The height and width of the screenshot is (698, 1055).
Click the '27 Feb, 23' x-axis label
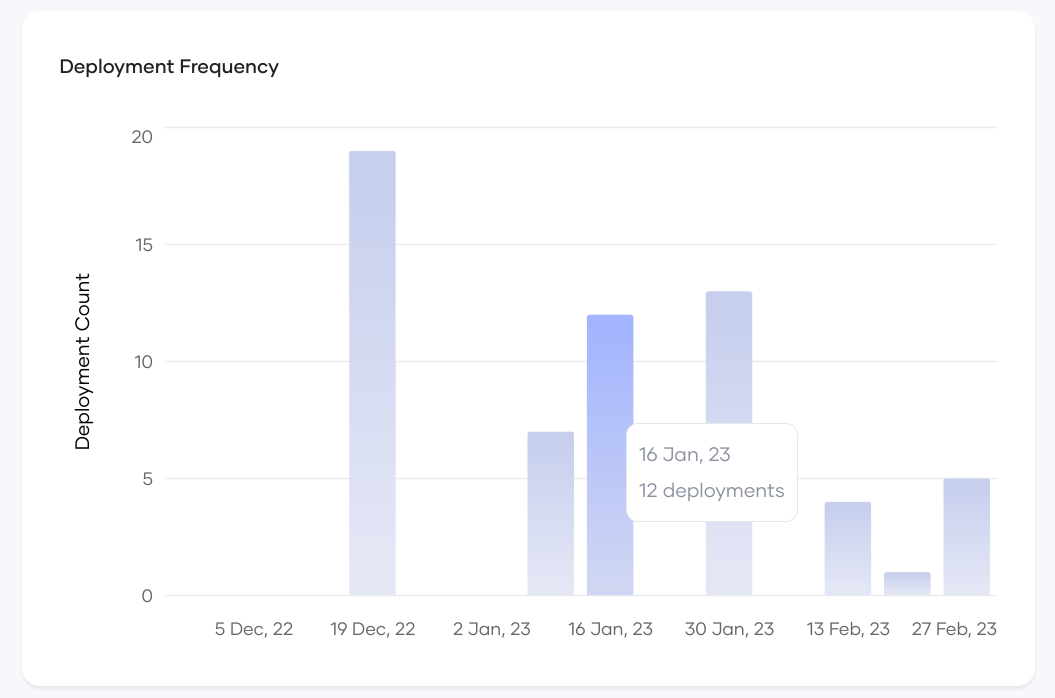954,629
